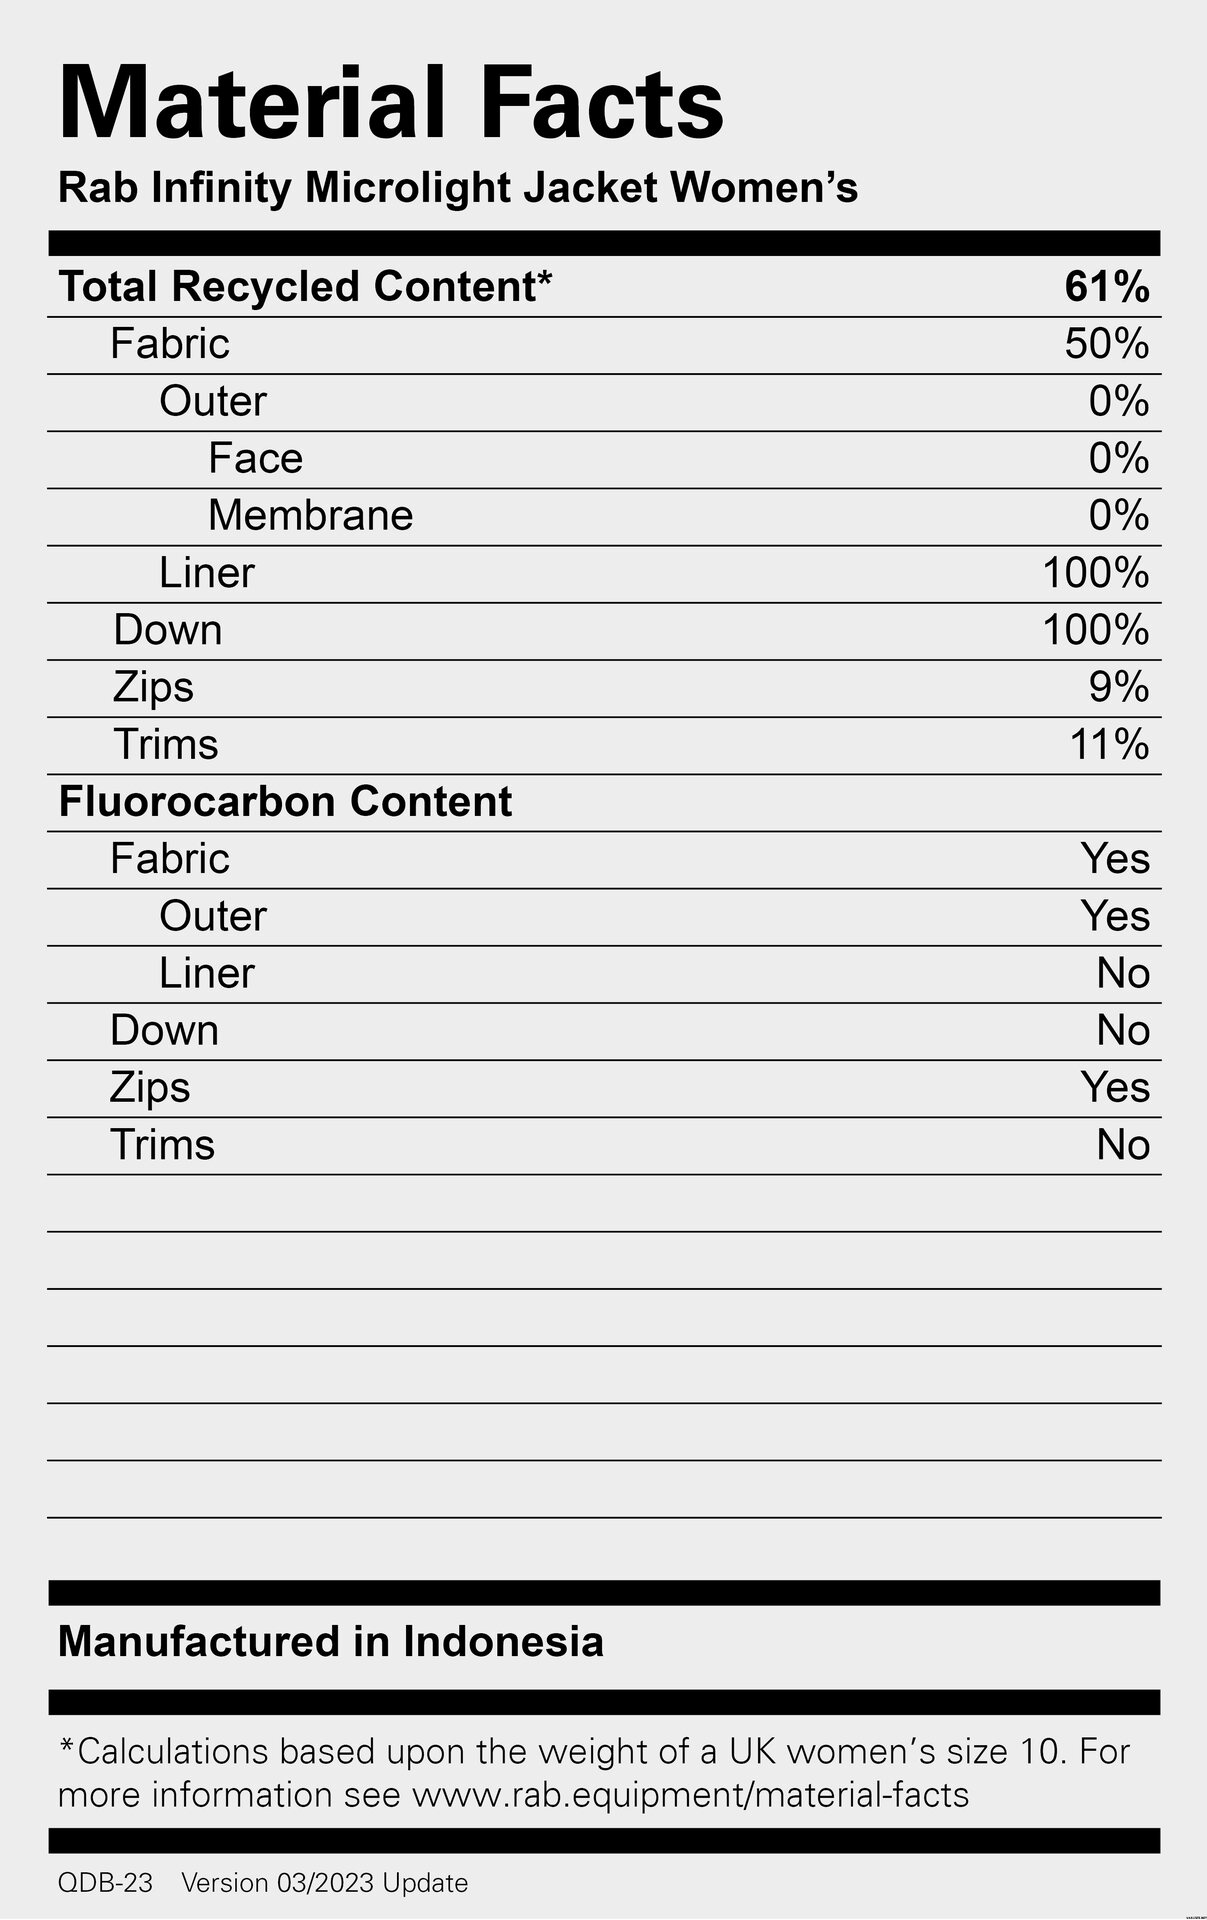This screenshot has height=1920, width=1207.
Task: Click the Fluorocarbon Content section heading
Action: pos(285,802)
